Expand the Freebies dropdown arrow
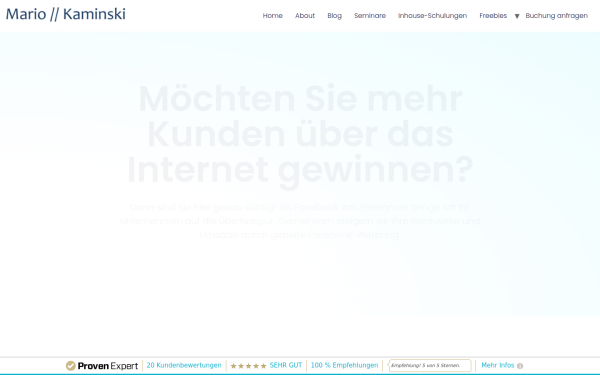The width and height of the screenshot is (600, 375). 517,16
